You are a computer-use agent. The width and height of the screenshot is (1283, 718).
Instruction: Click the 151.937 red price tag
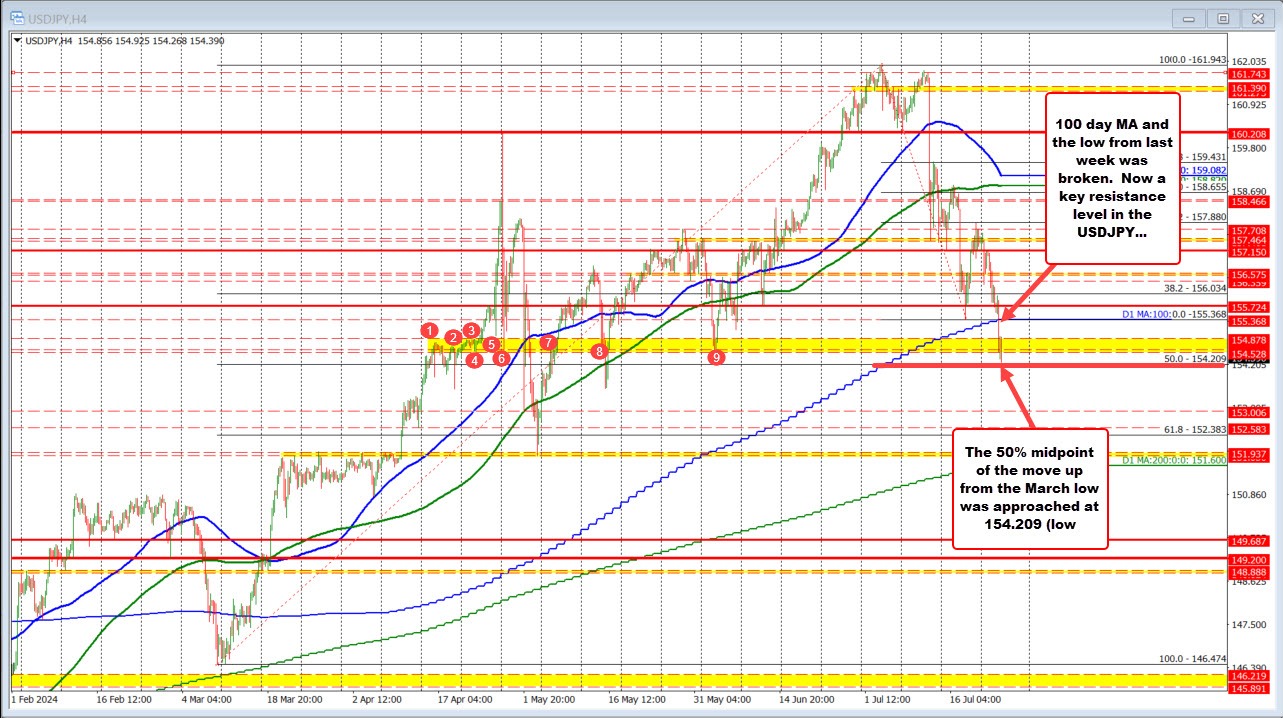[1249, 454]
